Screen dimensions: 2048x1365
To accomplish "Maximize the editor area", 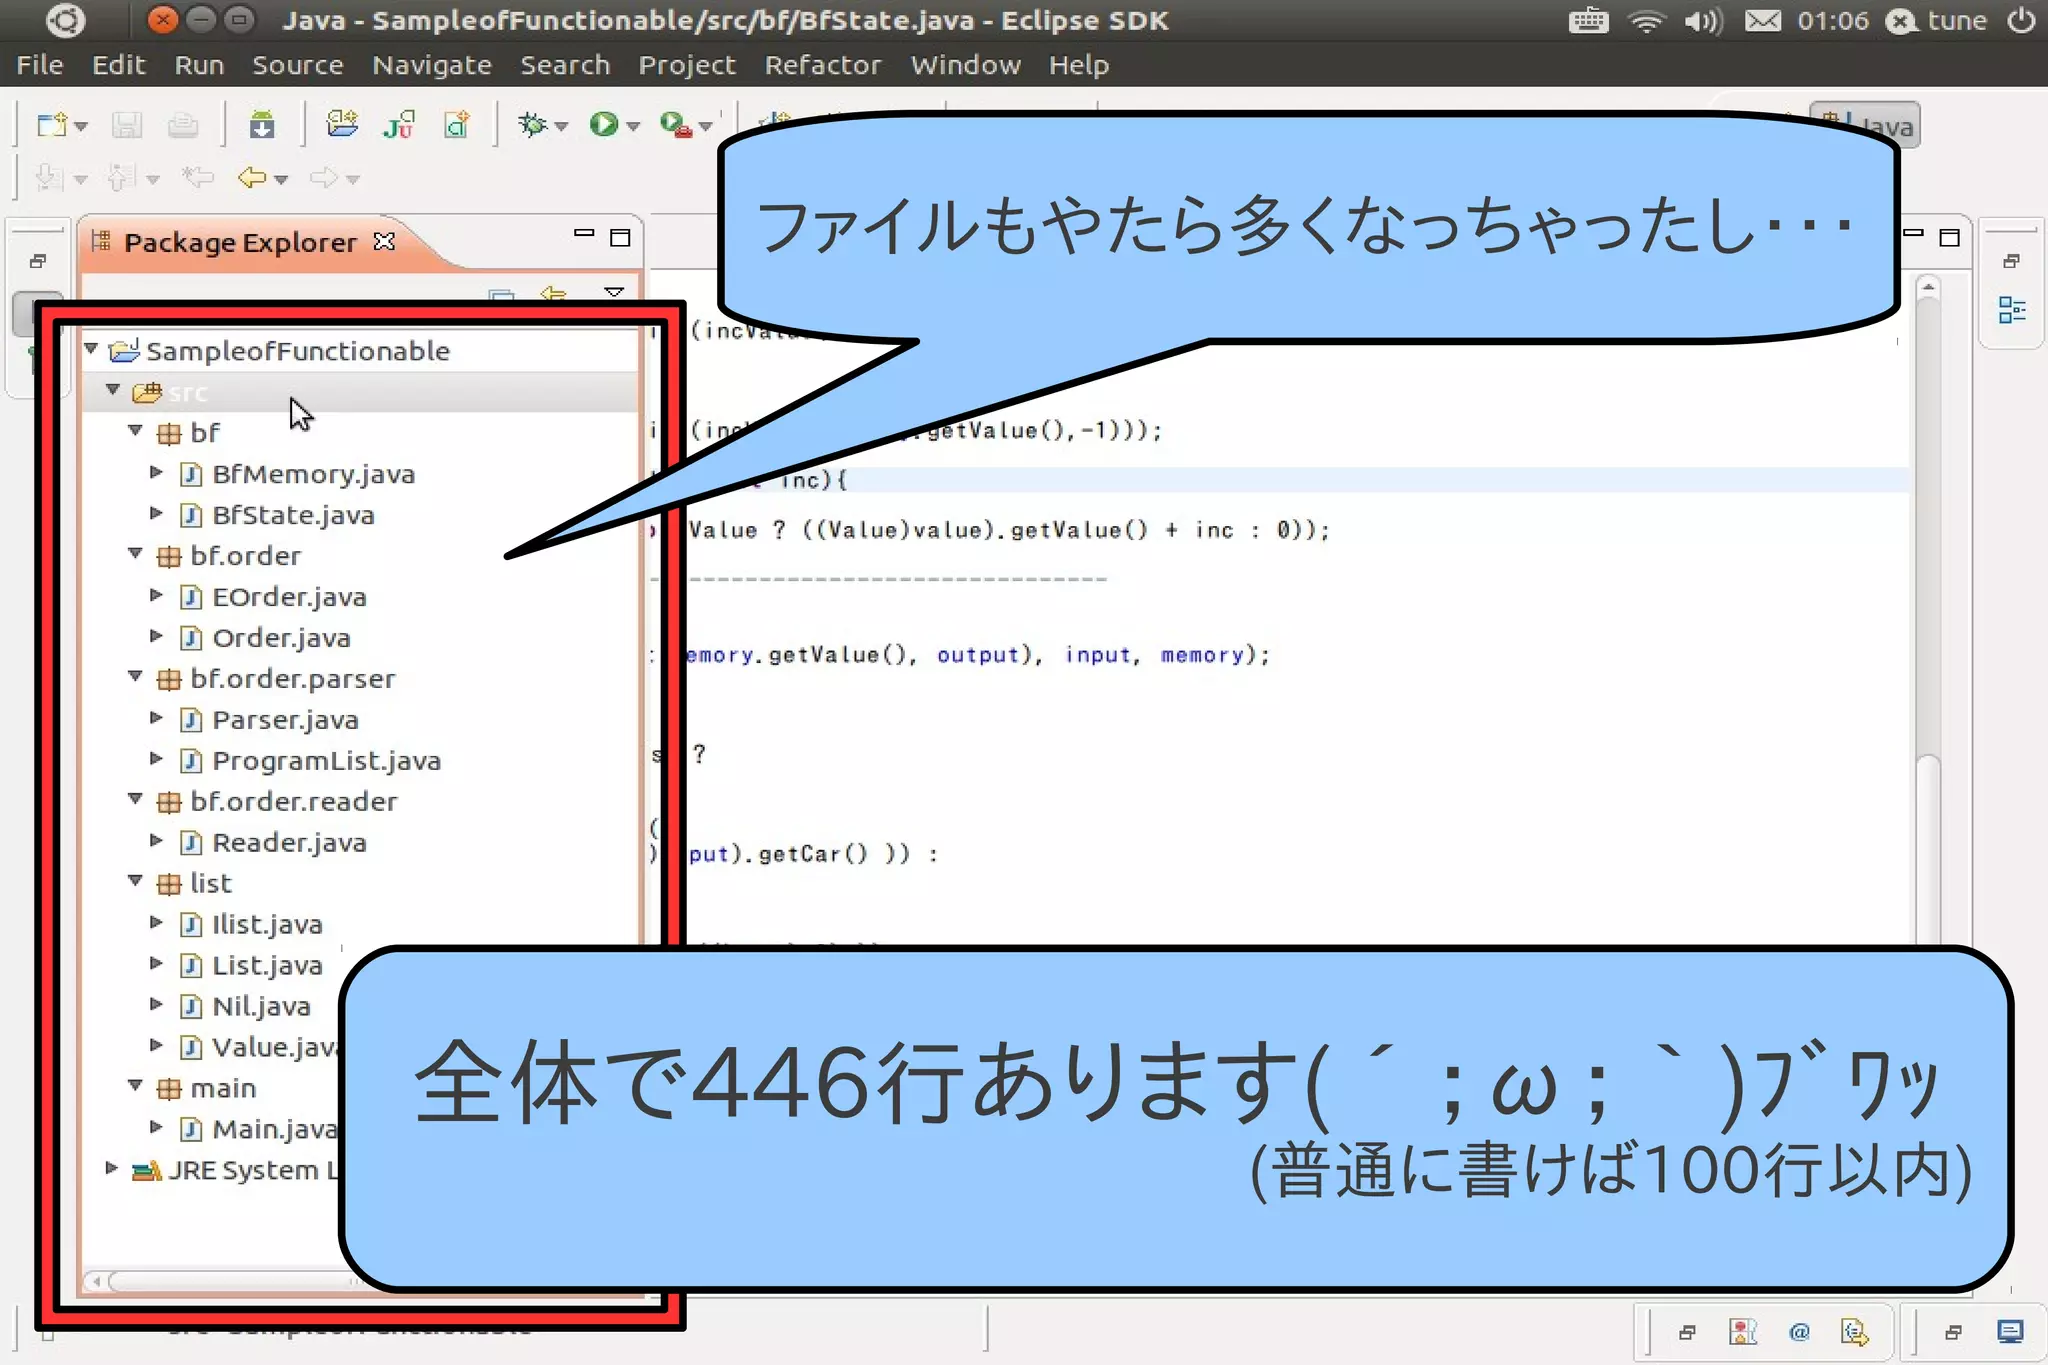I will [1949, 237].
